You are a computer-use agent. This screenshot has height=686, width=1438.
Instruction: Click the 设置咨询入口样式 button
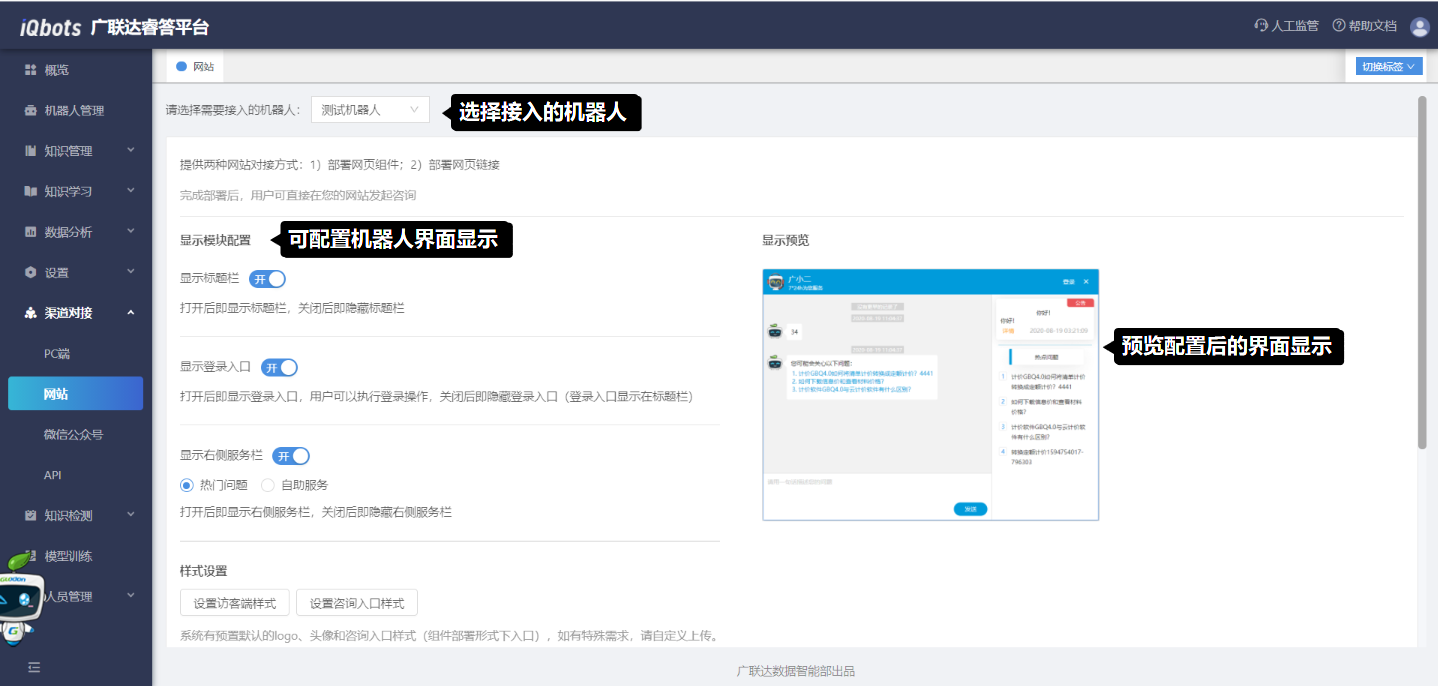(x=357, y=603)
